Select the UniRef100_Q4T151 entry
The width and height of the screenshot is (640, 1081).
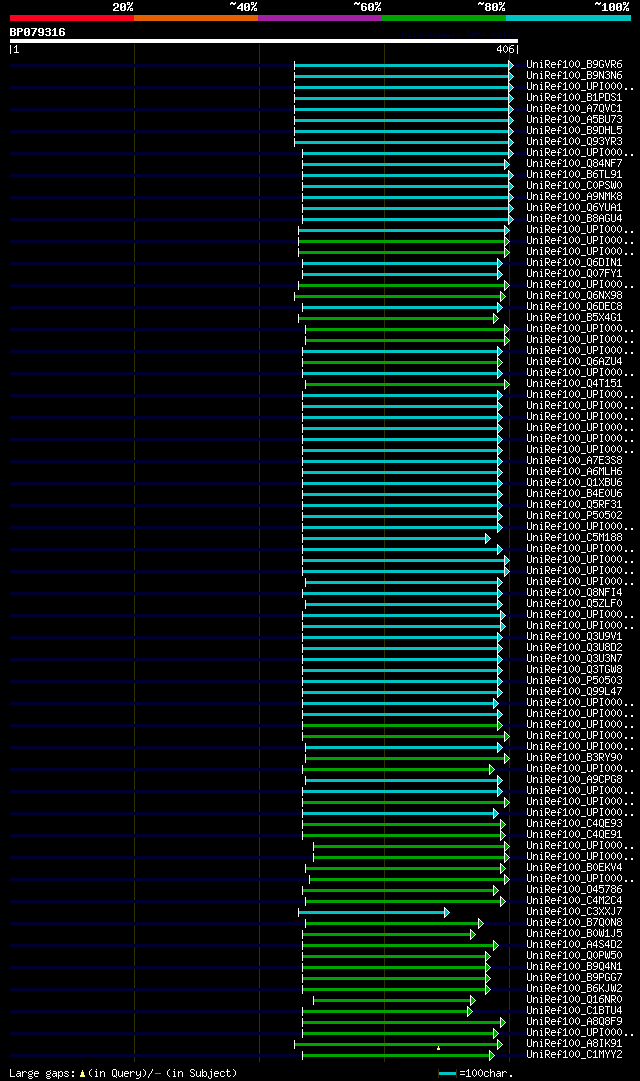click(x=574, y=384)
